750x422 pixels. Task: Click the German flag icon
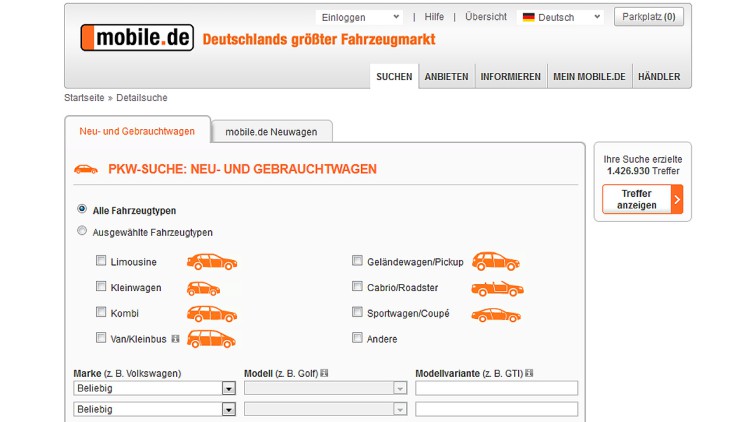[529, 17]
